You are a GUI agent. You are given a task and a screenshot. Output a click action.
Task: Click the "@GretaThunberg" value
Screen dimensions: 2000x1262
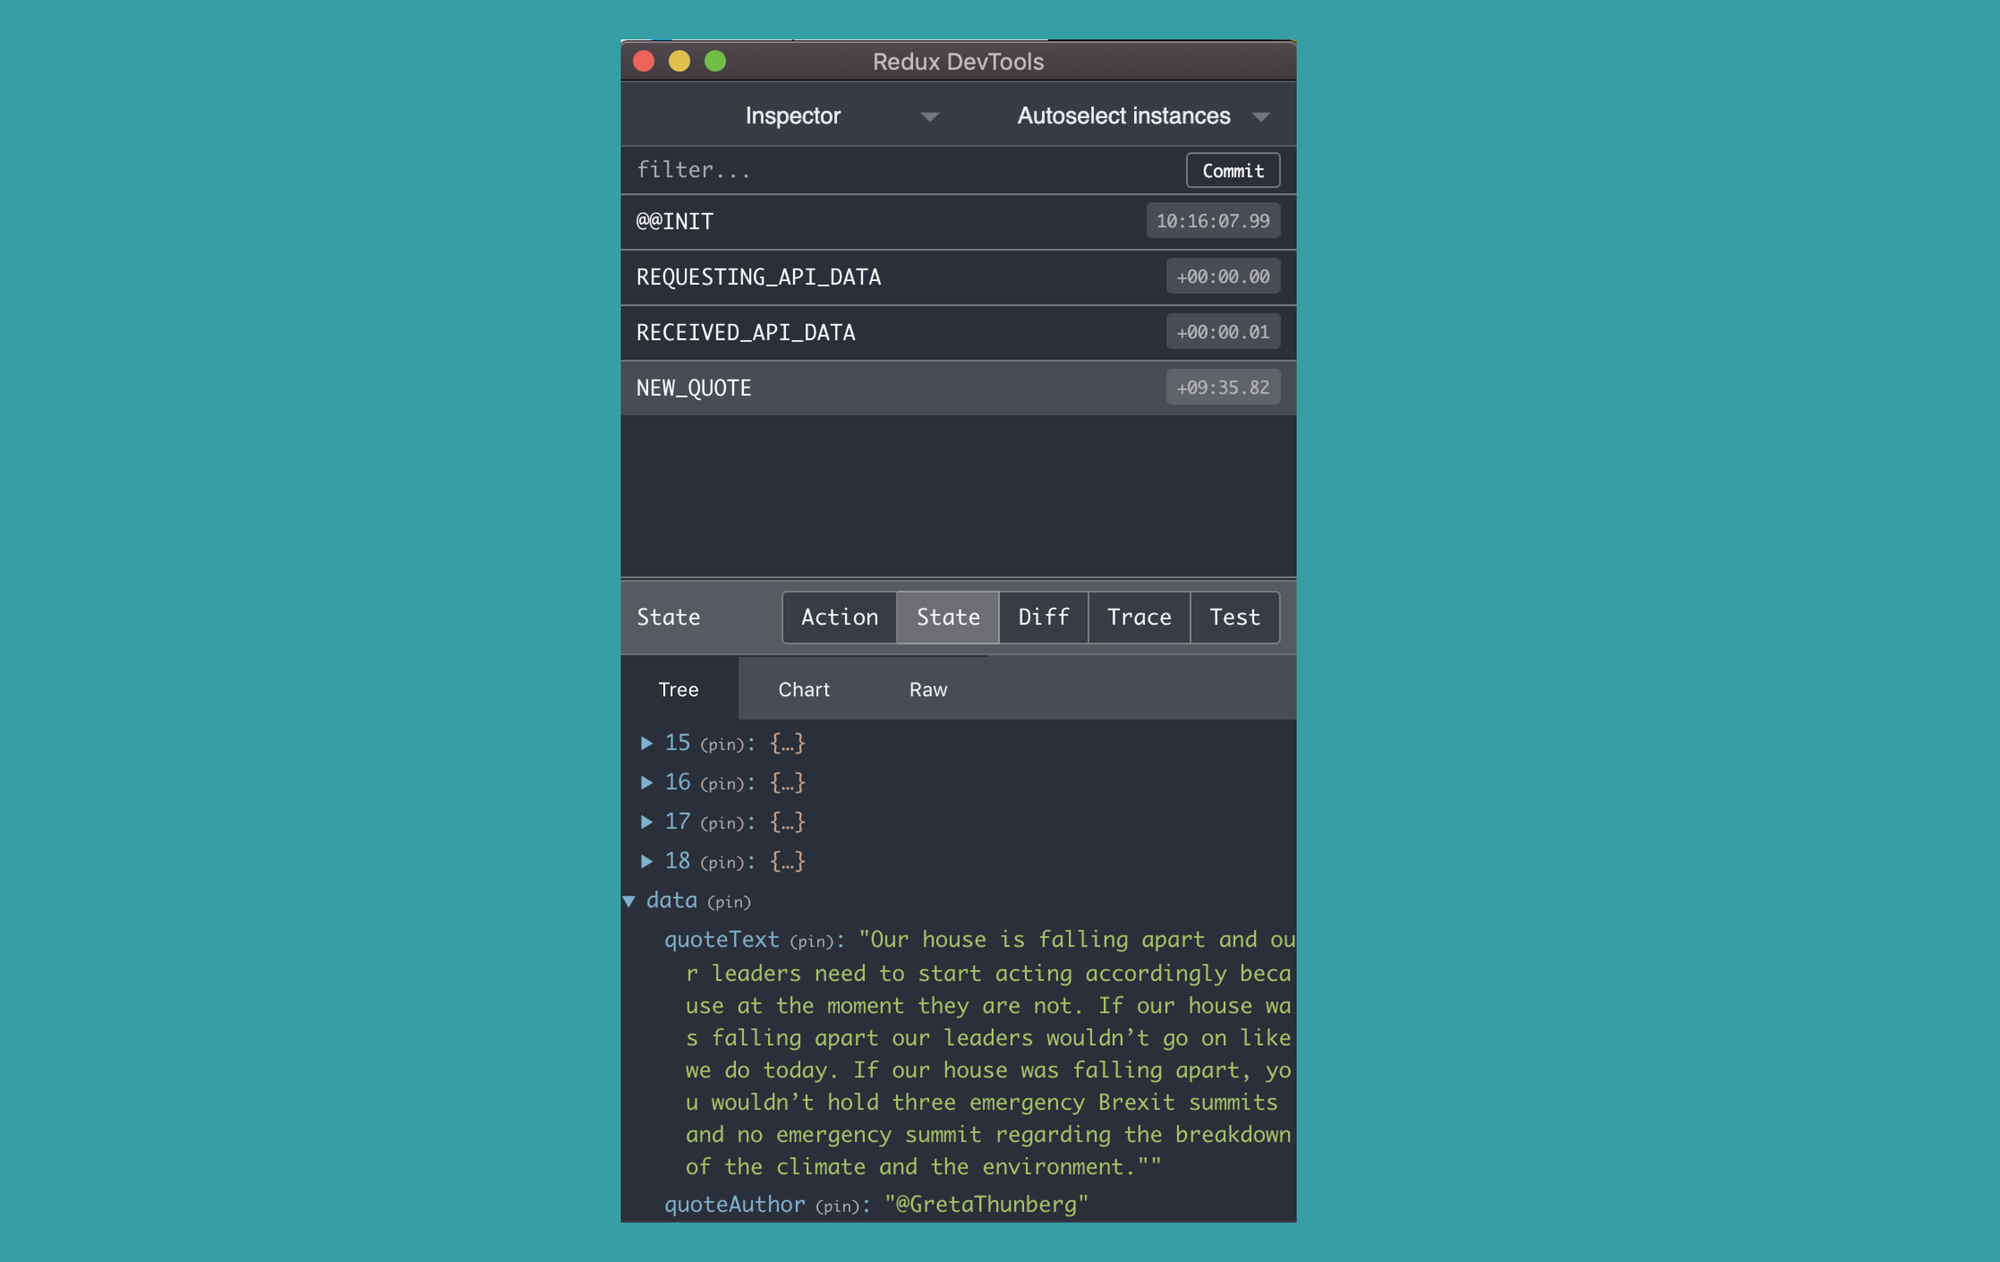point(986,1205)
